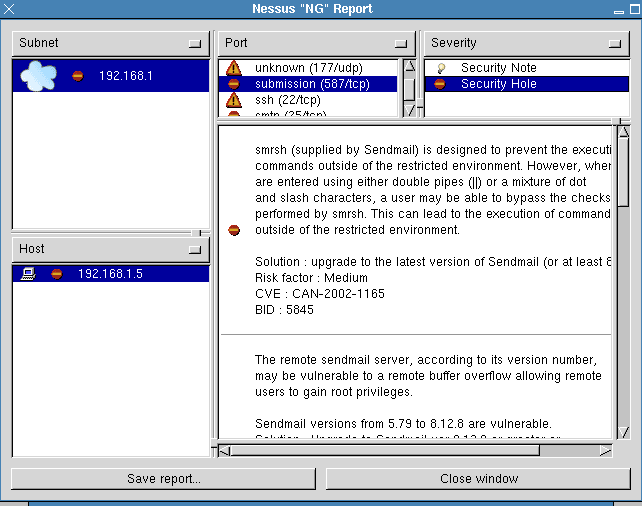Click pane splitter handle between Subnet and Host
The width and height of the screenshot is (642, 506).
pos(199,233)
